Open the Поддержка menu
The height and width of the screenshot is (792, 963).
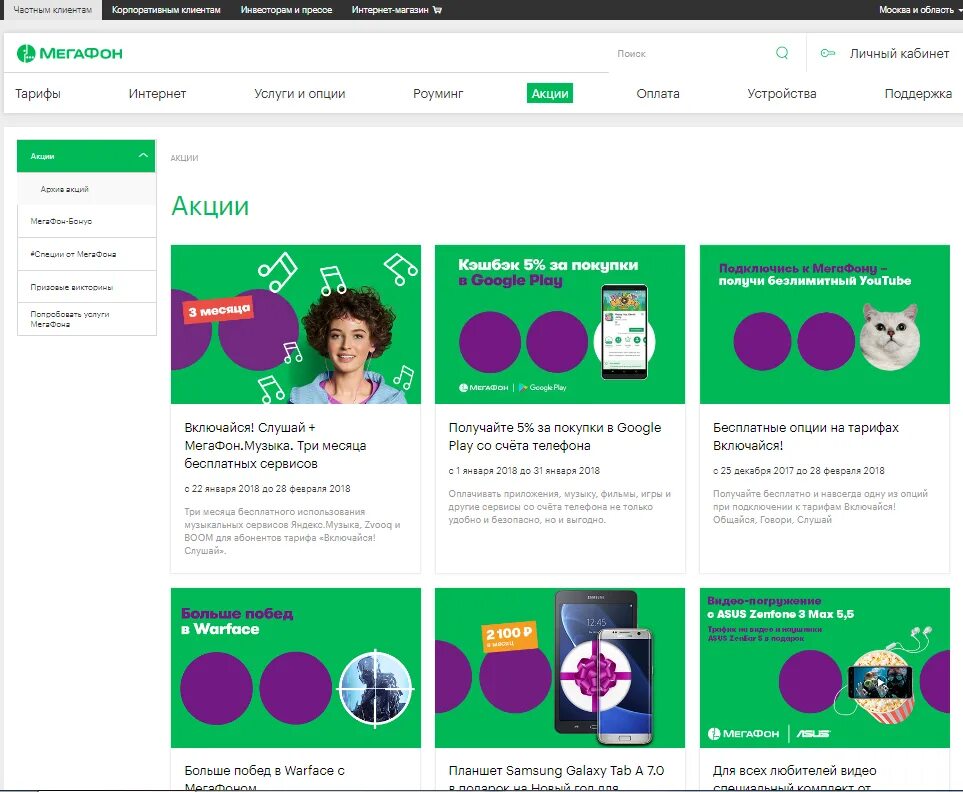point(918,93)
